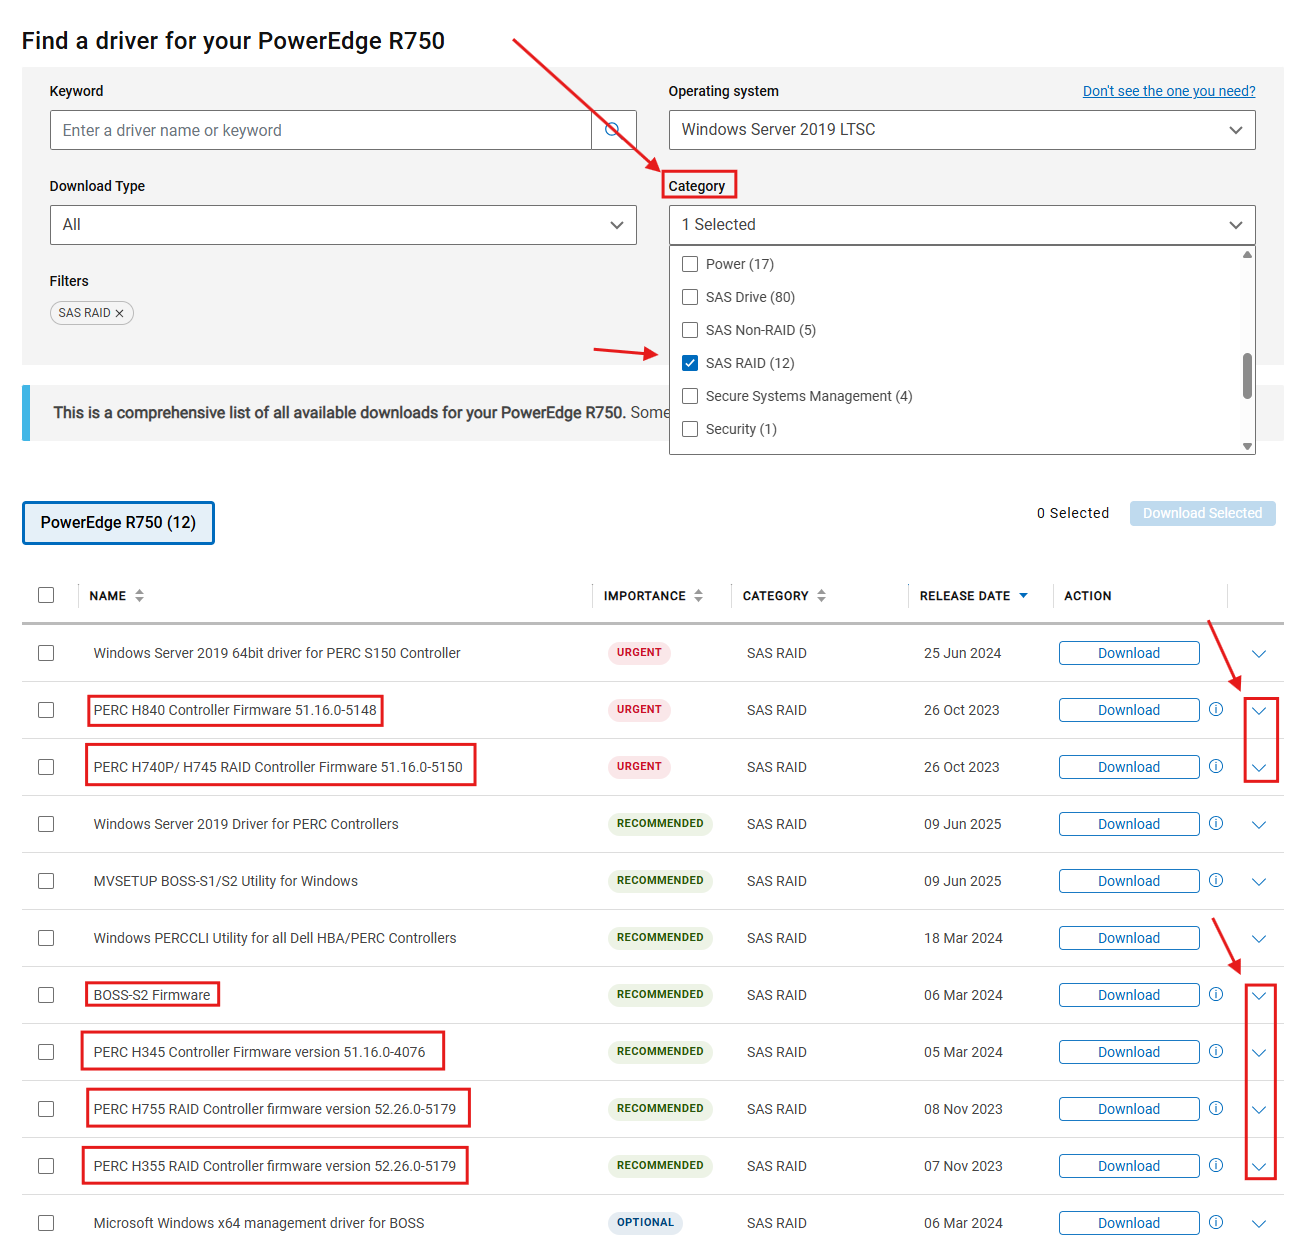Click the sort arrows on the NAME column
Image resolution: width=1307 pixels, height=1247 pixels.
[139, 595]
